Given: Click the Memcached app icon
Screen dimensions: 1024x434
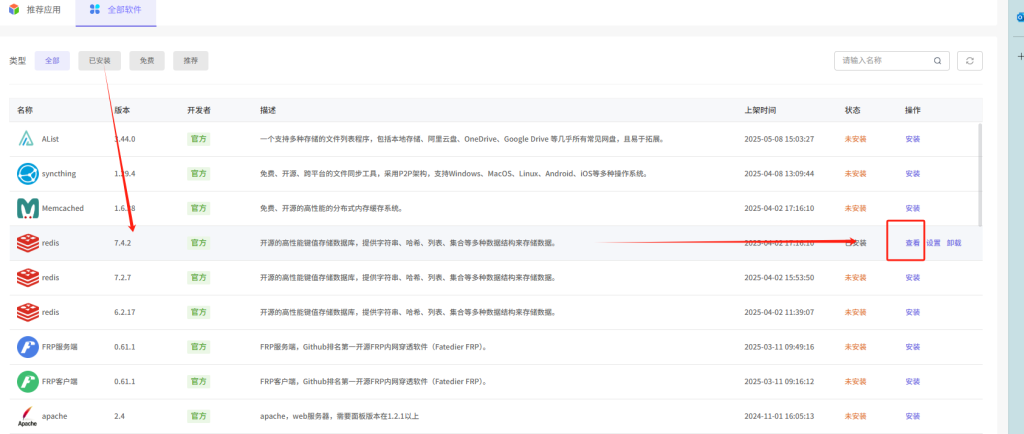Looking at the screenshot, I should tap(27, 208).
